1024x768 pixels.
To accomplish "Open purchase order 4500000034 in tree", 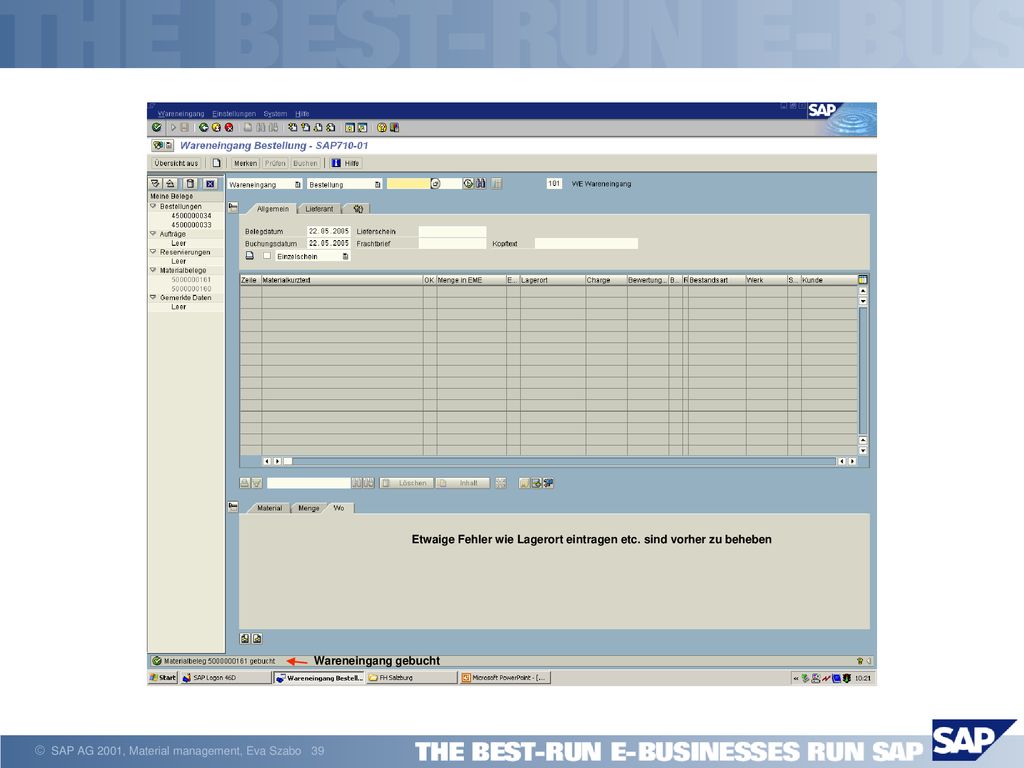I will (x=191, y=216).
